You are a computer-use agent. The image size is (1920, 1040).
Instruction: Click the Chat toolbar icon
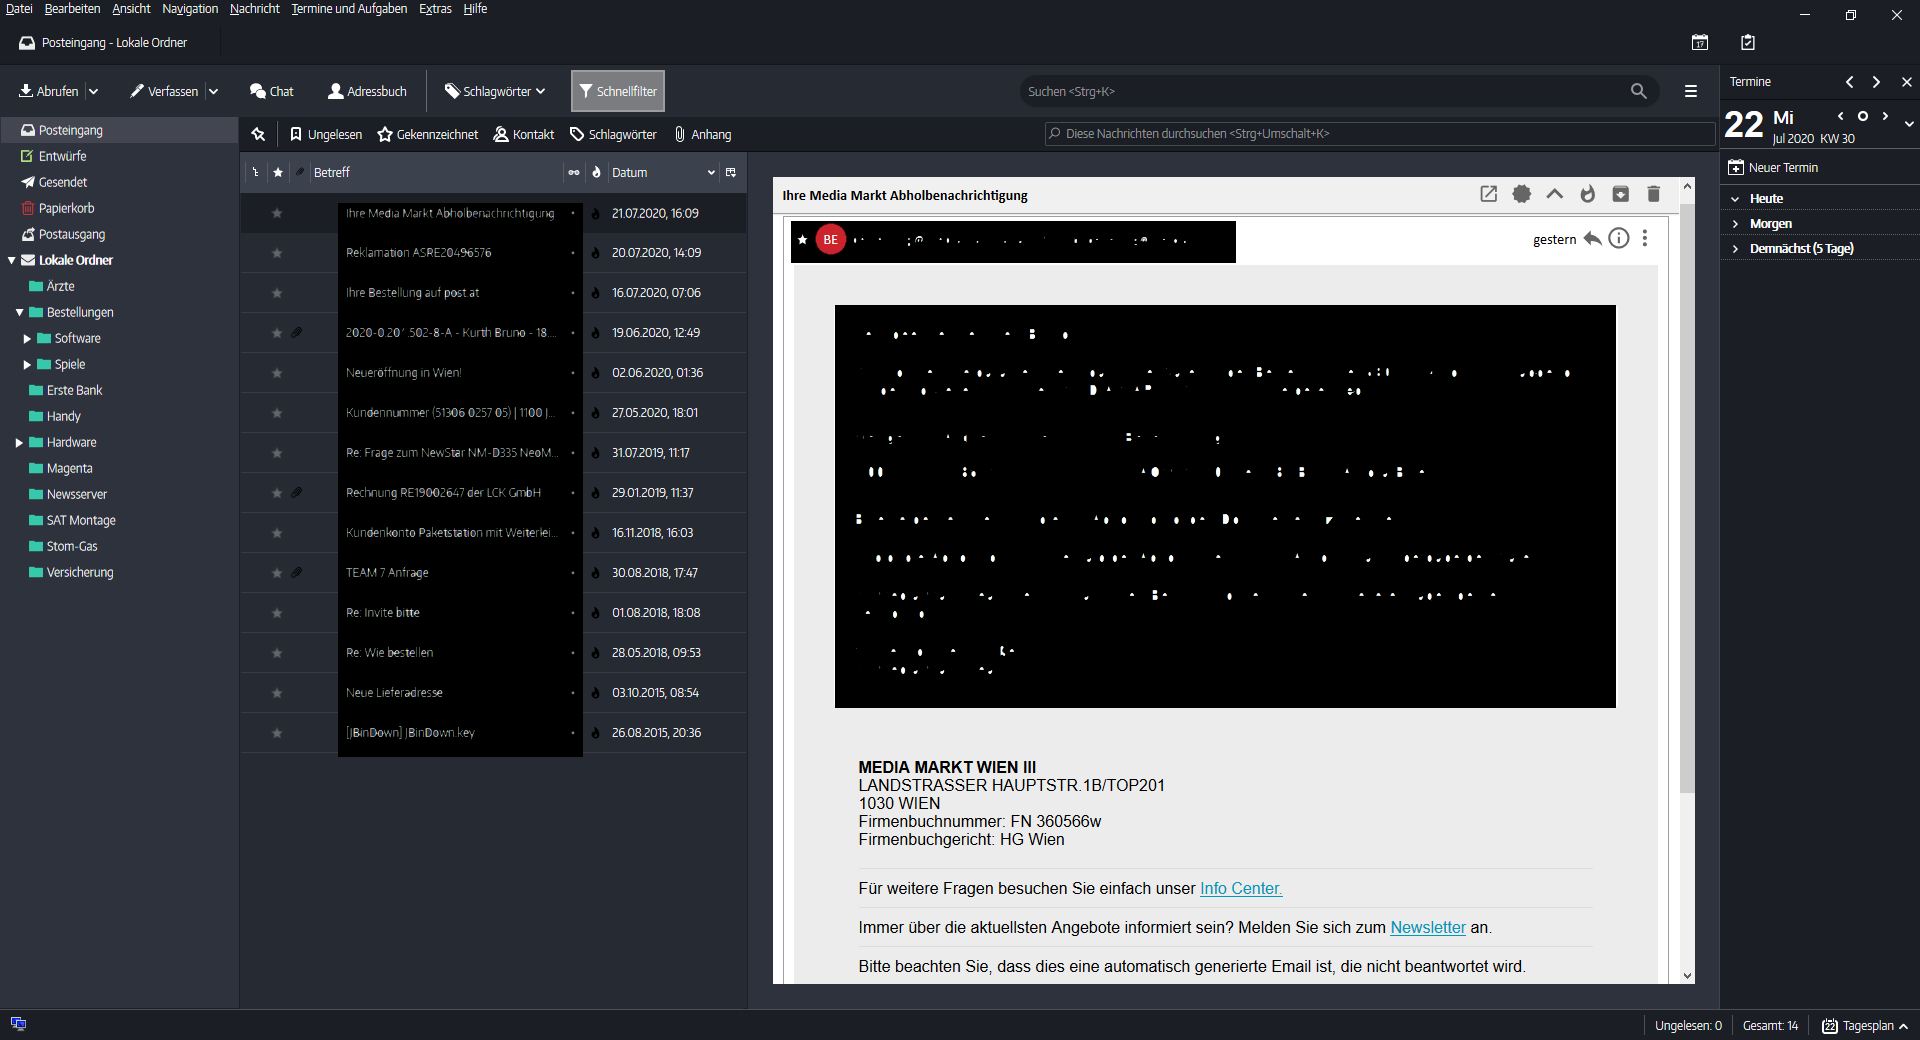click(271, 91)
